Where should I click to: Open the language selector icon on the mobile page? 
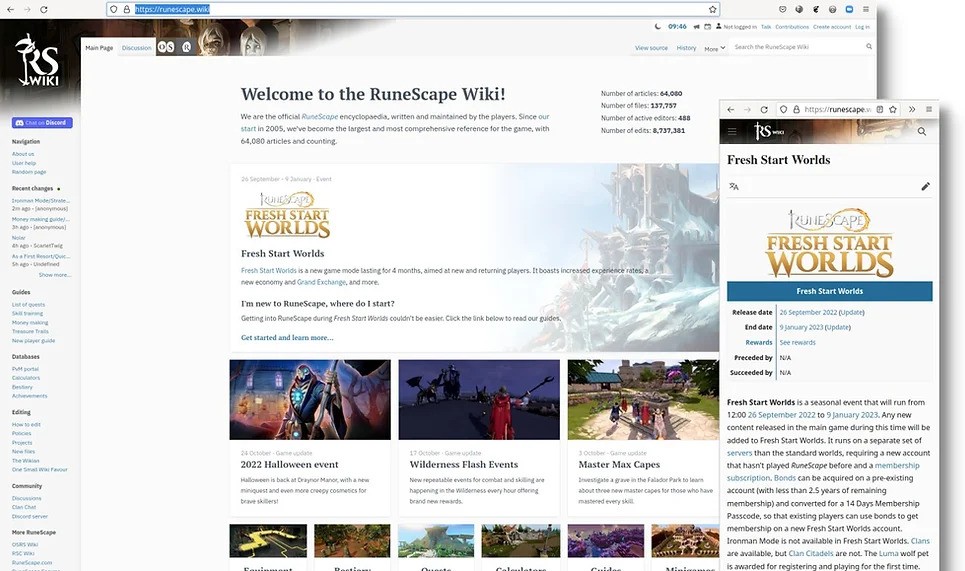[734, 186]
